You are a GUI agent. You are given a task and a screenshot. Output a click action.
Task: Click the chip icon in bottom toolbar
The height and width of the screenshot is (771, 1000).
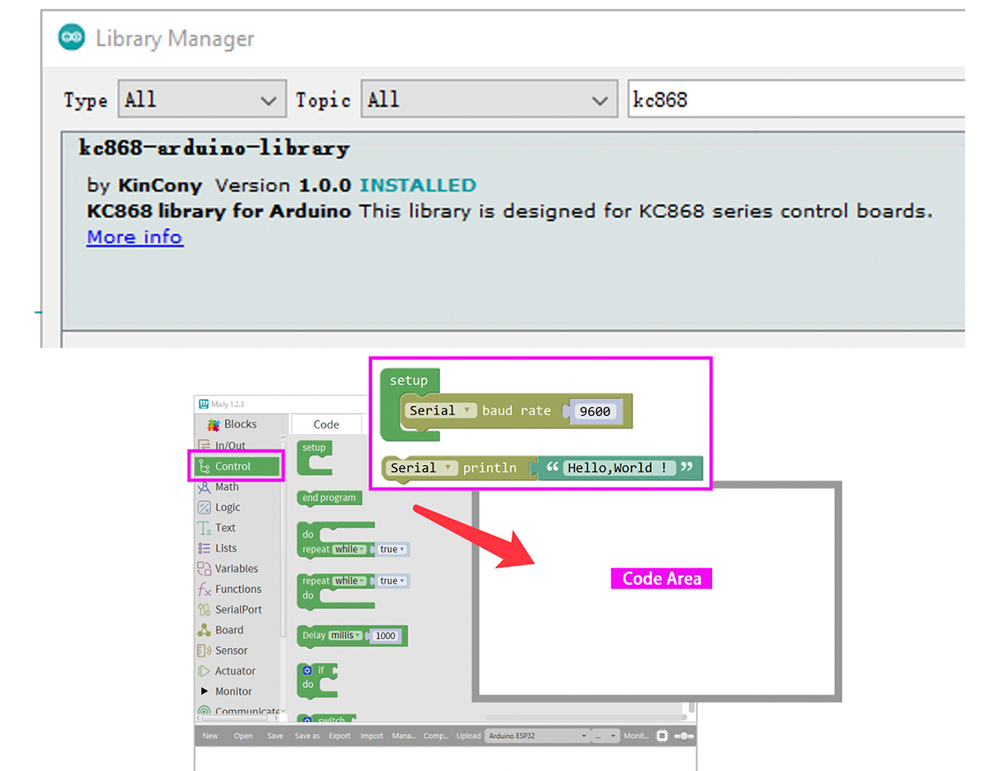pos(661,736)
